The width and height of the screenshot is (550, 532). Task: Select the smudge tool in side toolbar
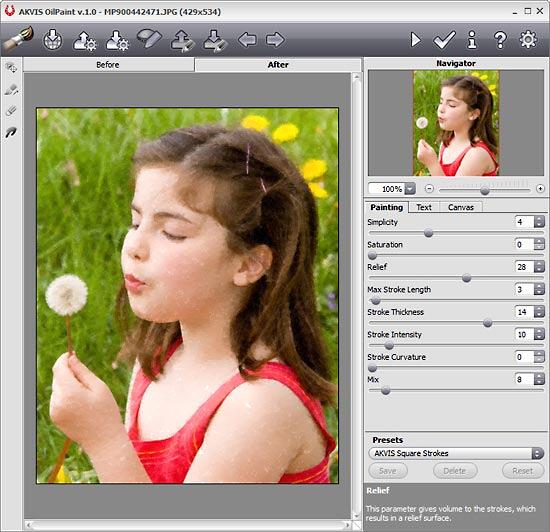click(11, 133)
